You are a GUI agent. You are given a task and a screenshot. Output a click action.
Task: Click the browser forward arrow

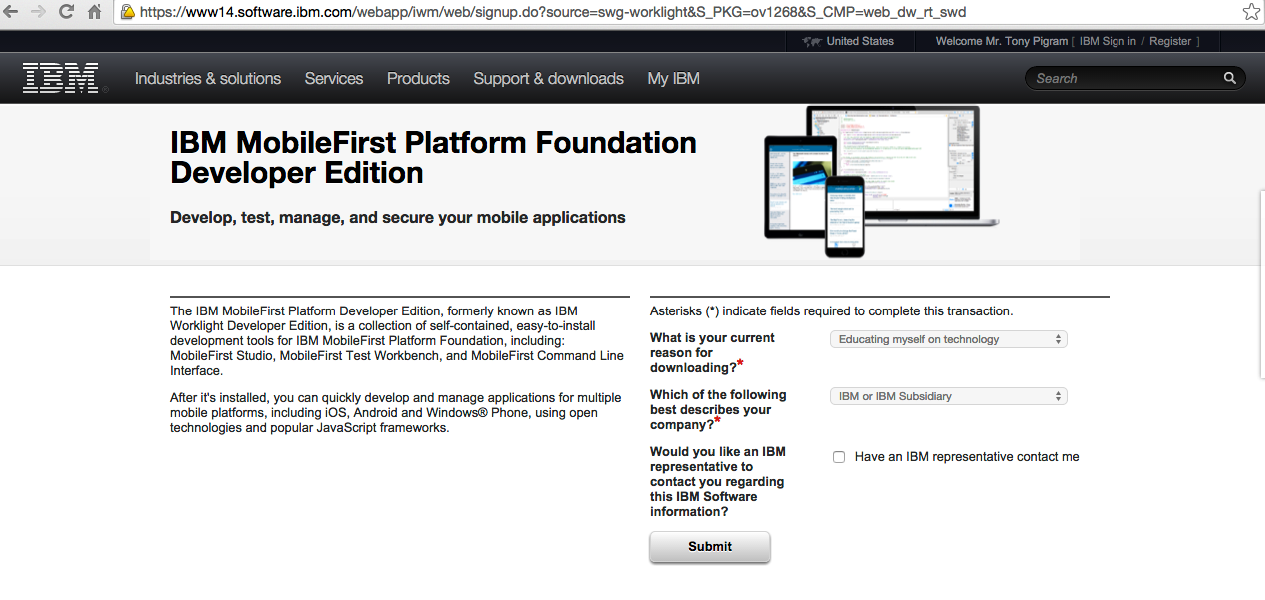click(x=38, y=12)
